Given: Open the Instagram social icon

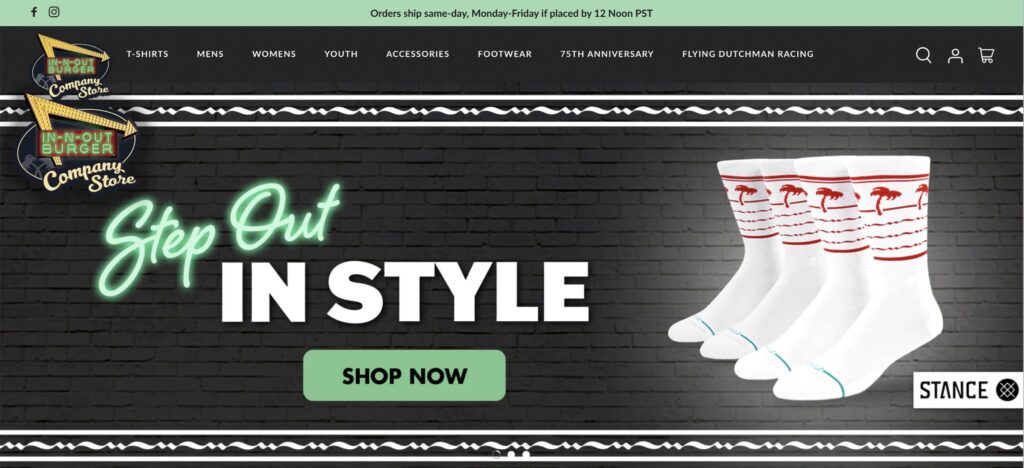Looking at the screenshot, I should coord(54,12).
